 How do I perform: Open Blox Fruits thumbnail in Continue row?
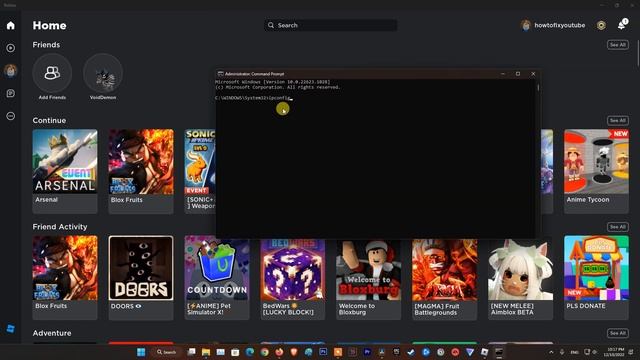point(141,162)
